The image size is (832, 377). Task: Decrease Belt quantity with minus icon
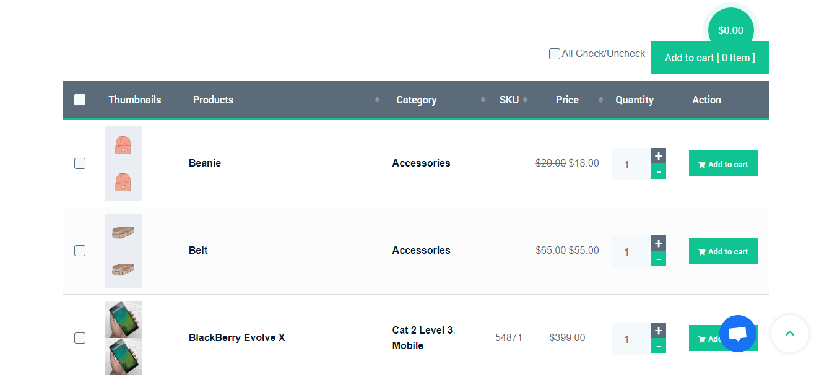click(x=658, y=259)
